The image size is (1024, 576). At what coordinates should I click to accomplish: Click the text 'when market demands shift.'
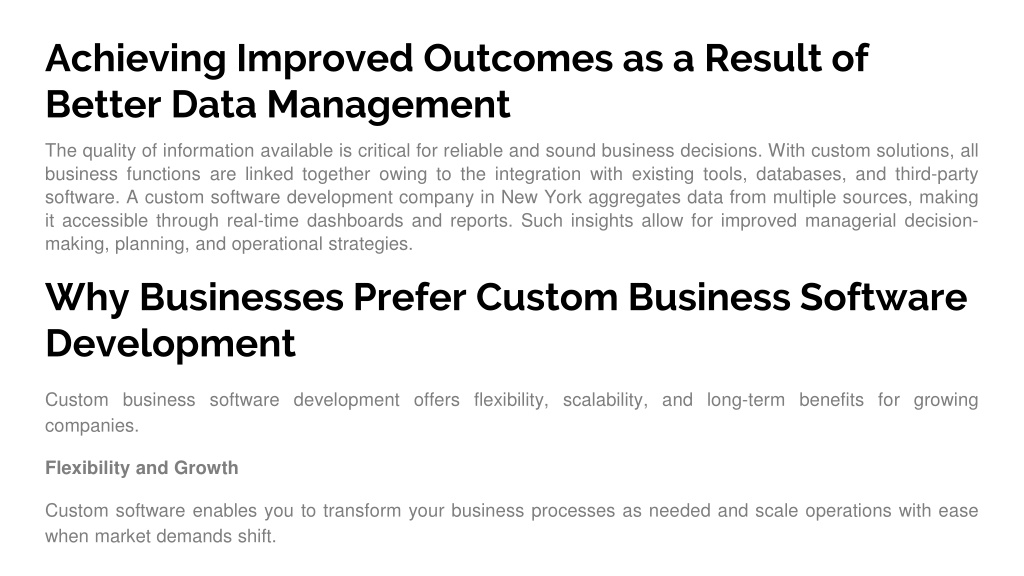click(x=161, y=537)
